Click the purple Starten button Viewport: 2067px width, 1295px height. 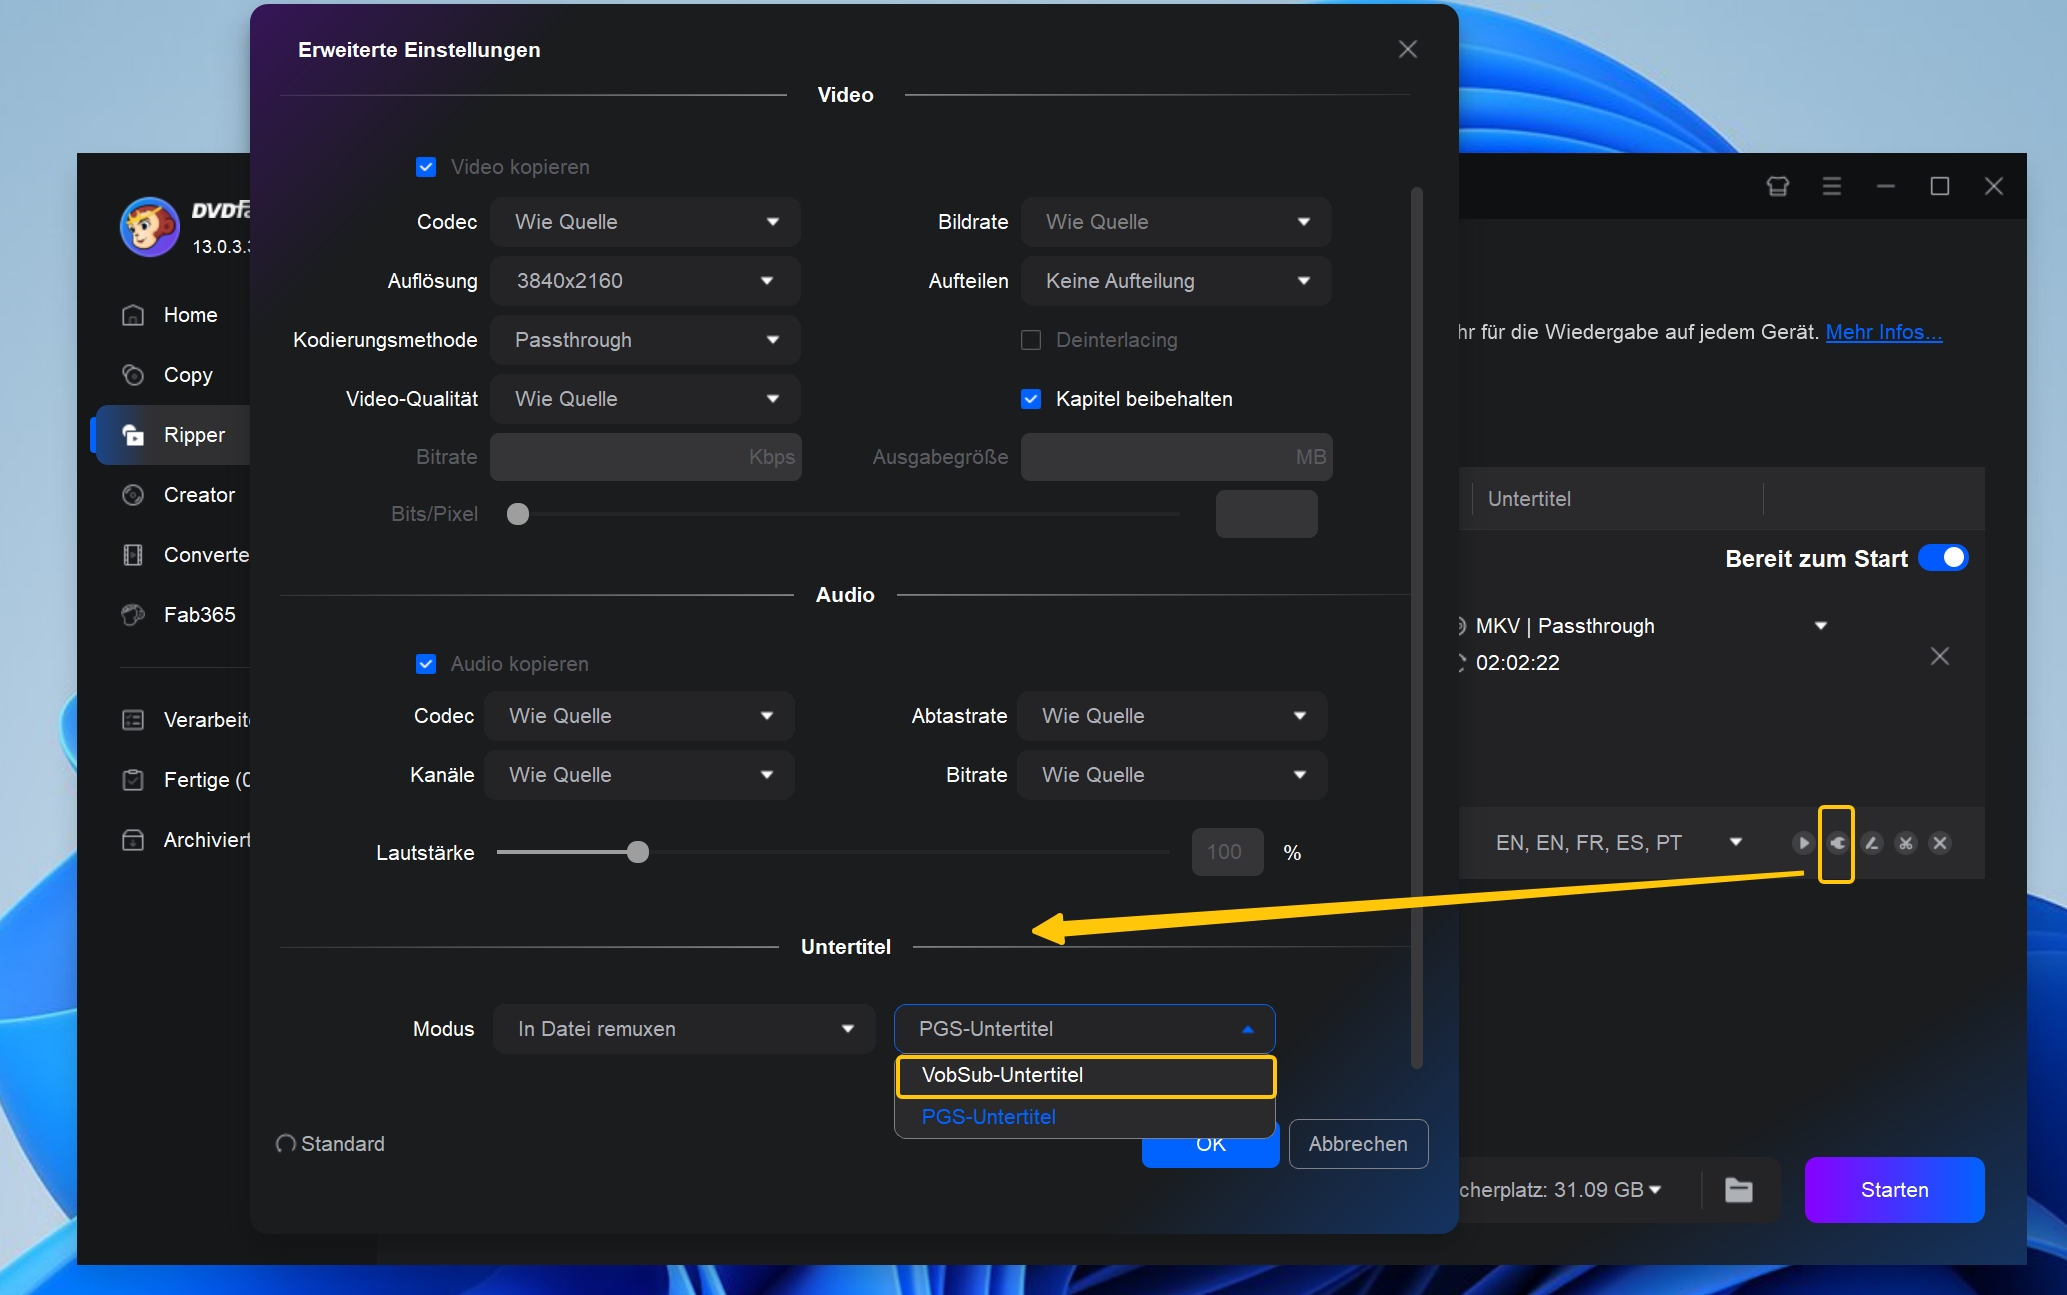point(1894,1190)
